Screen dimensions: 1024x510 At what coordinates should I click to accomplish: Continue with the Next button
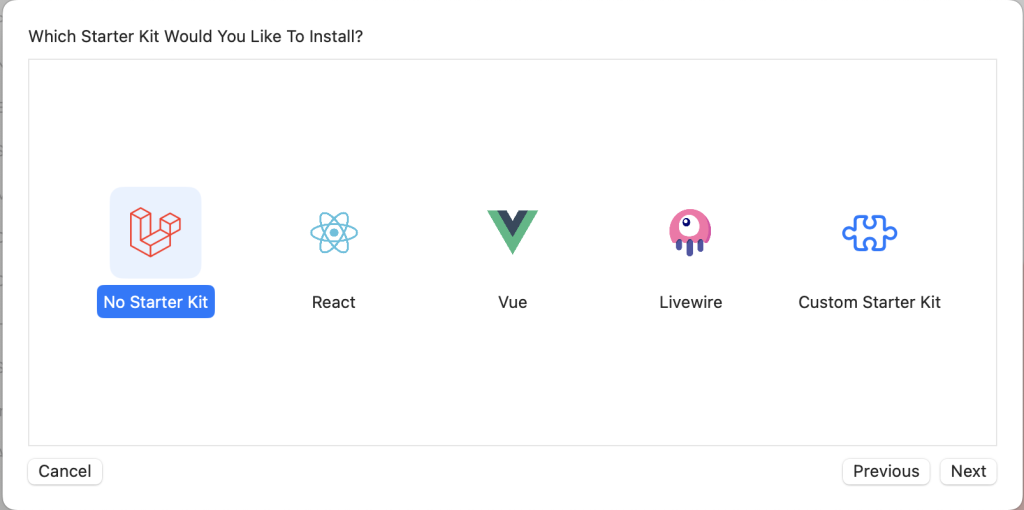(968, 471)
